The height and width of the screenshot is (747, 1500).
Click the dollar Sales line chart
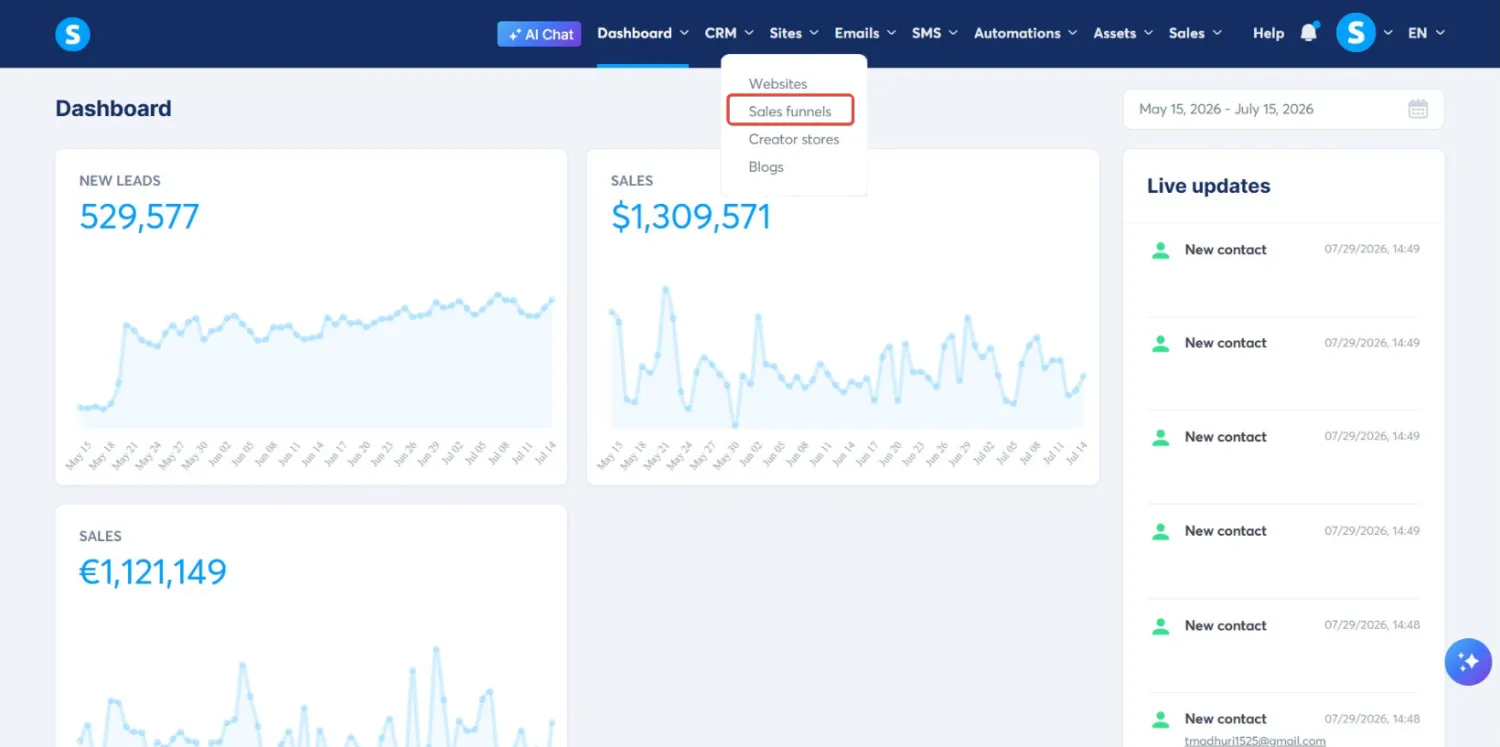(847, 357)
